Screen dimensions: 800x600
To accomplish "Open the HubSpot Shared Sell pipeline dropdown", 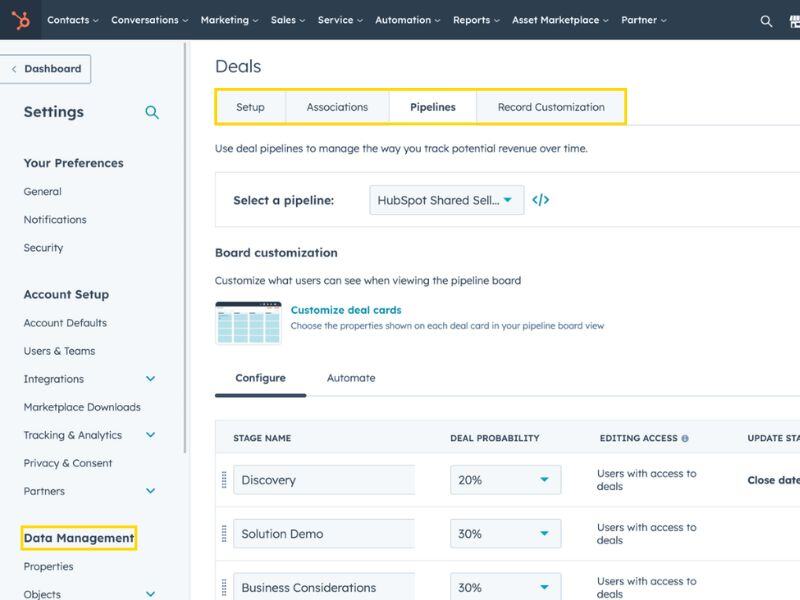I will point(446,200).
